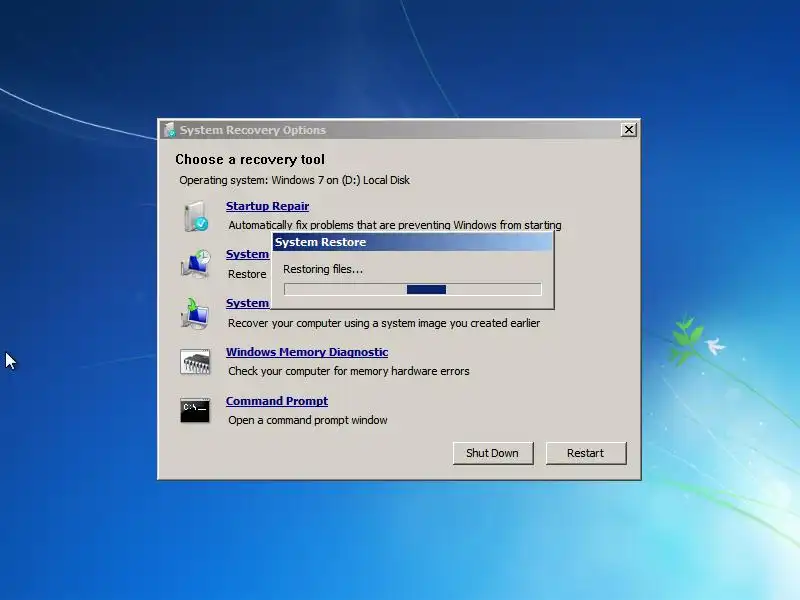Click the Restart button

586,453
